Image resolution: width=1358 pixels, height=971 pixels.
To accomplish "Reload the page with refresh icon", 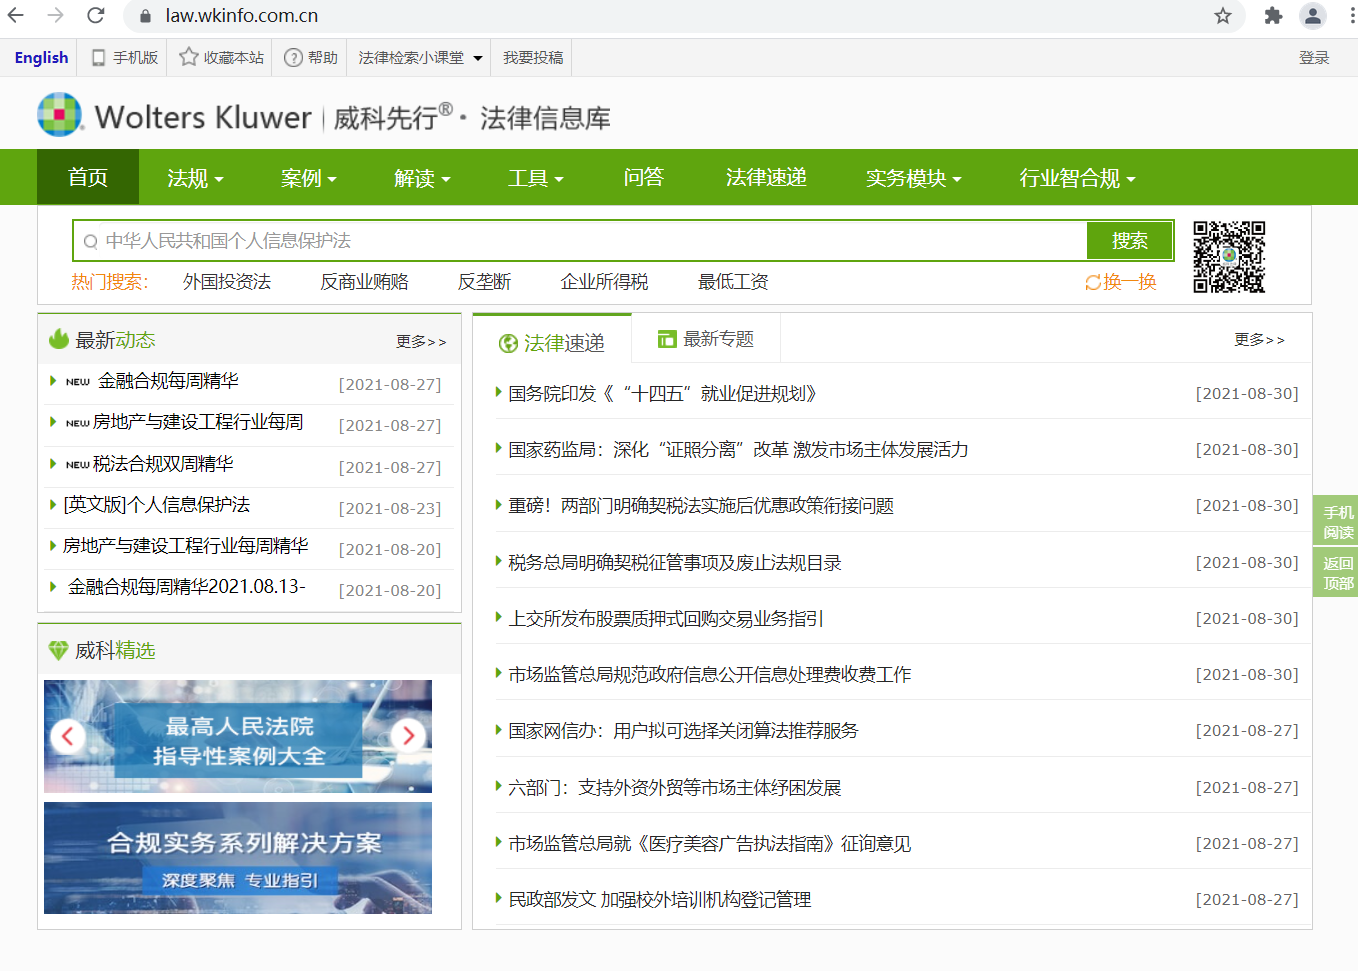I will 96,15.
